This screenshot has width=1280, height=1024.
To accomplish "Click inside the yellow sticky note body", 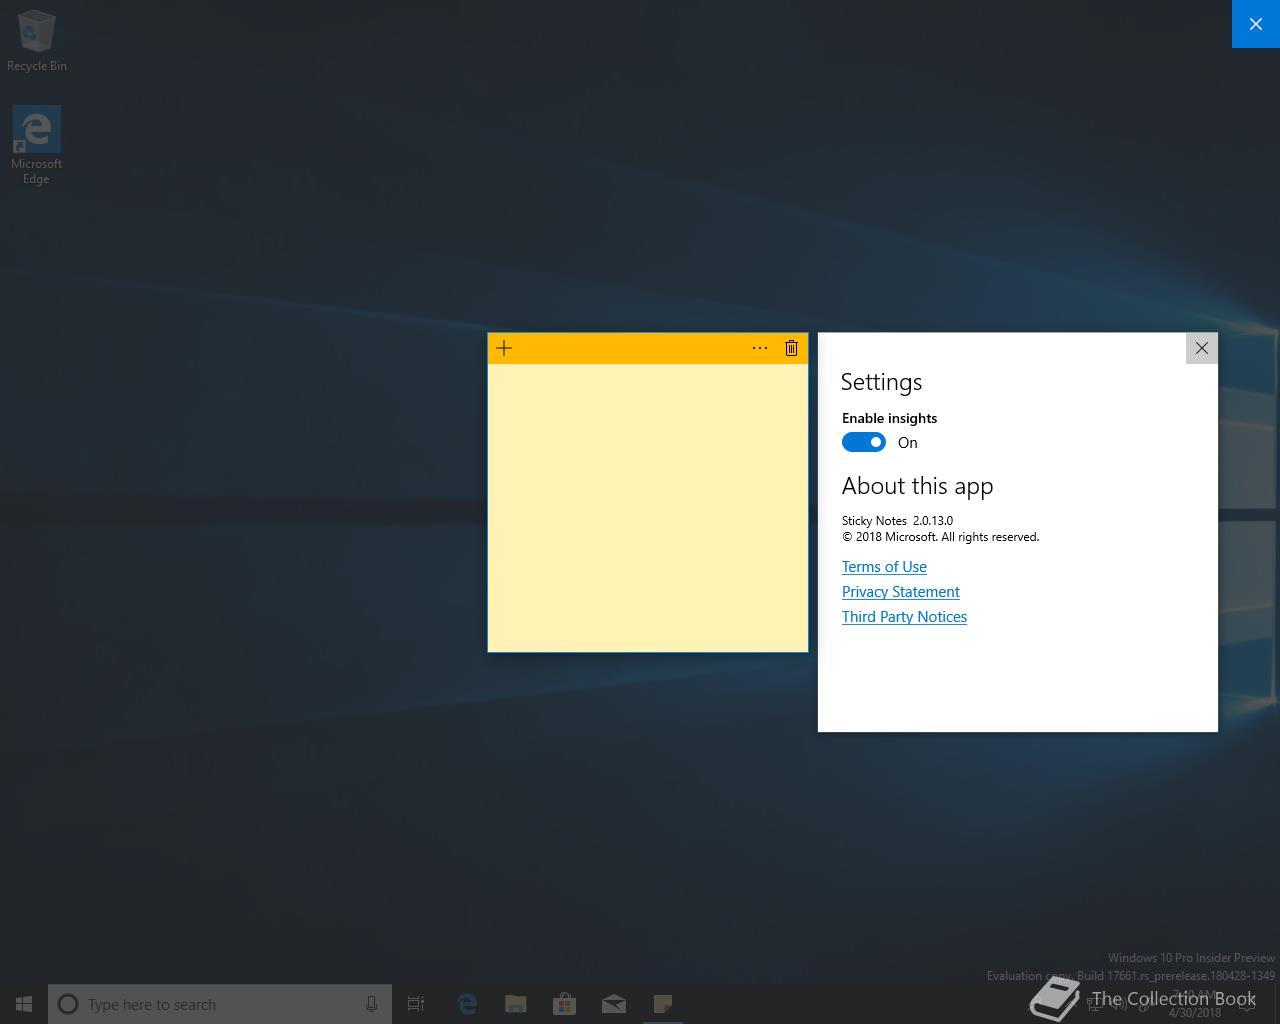I will click(x=648, y=507).
